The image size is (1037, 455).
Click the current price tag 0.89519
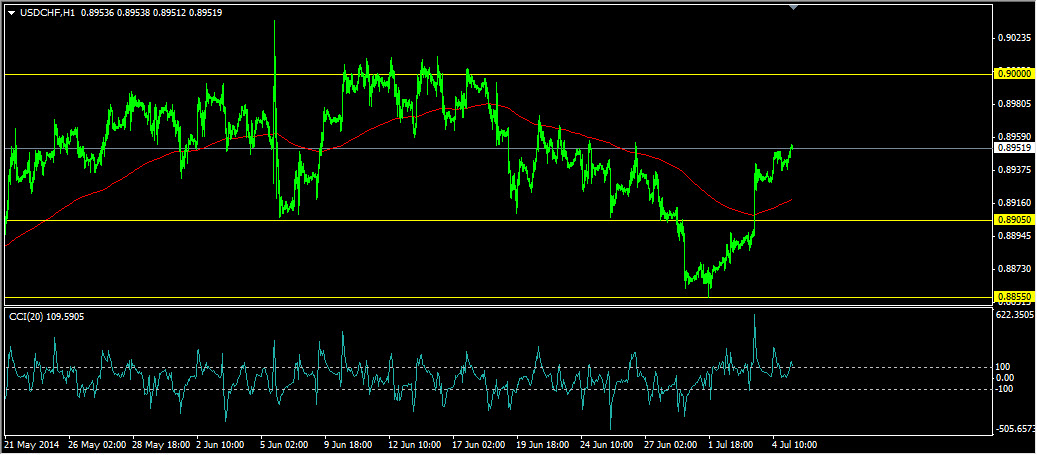(1014, 148)
